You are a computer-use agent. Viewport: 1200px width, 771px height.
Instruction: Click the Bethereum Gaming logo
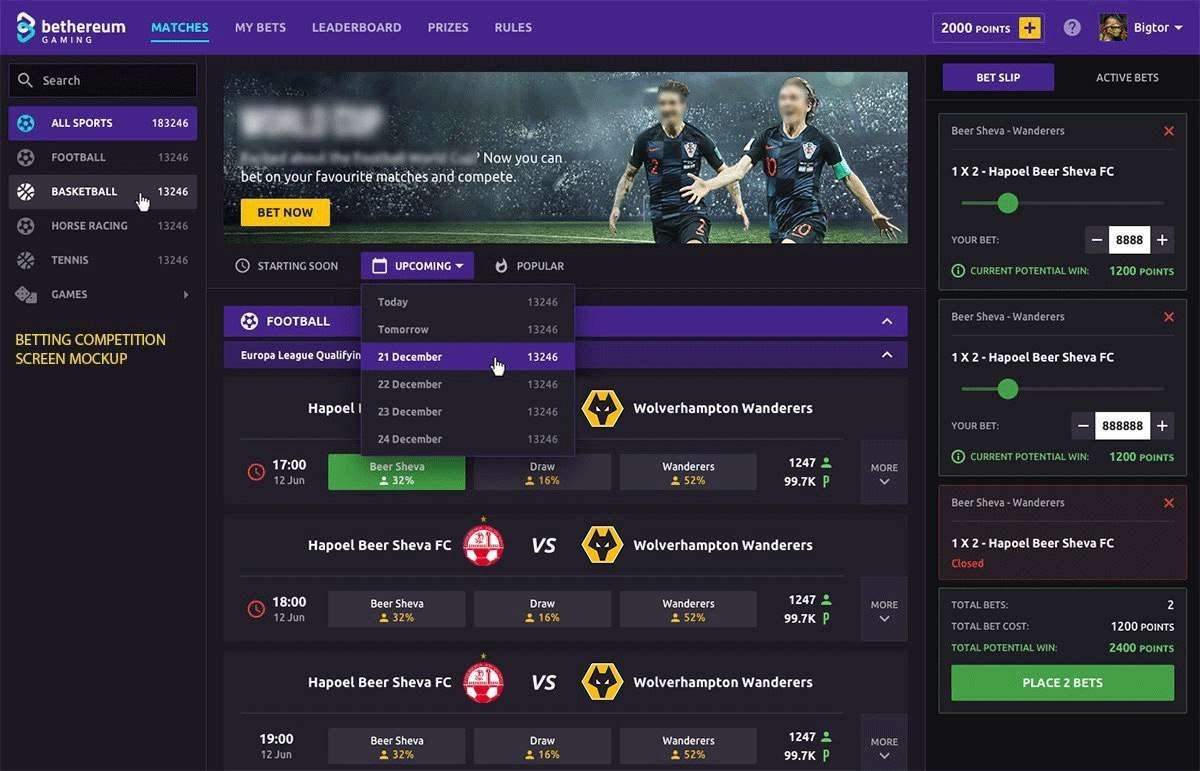(x=71, y=28)
